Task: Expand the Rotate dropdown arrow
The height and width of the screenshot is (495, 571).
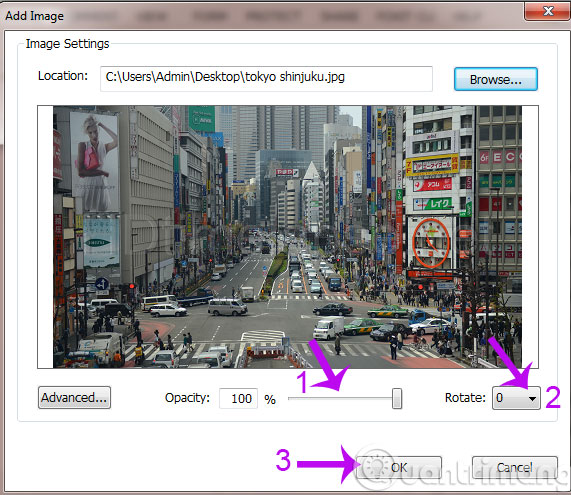Action: 532,398
